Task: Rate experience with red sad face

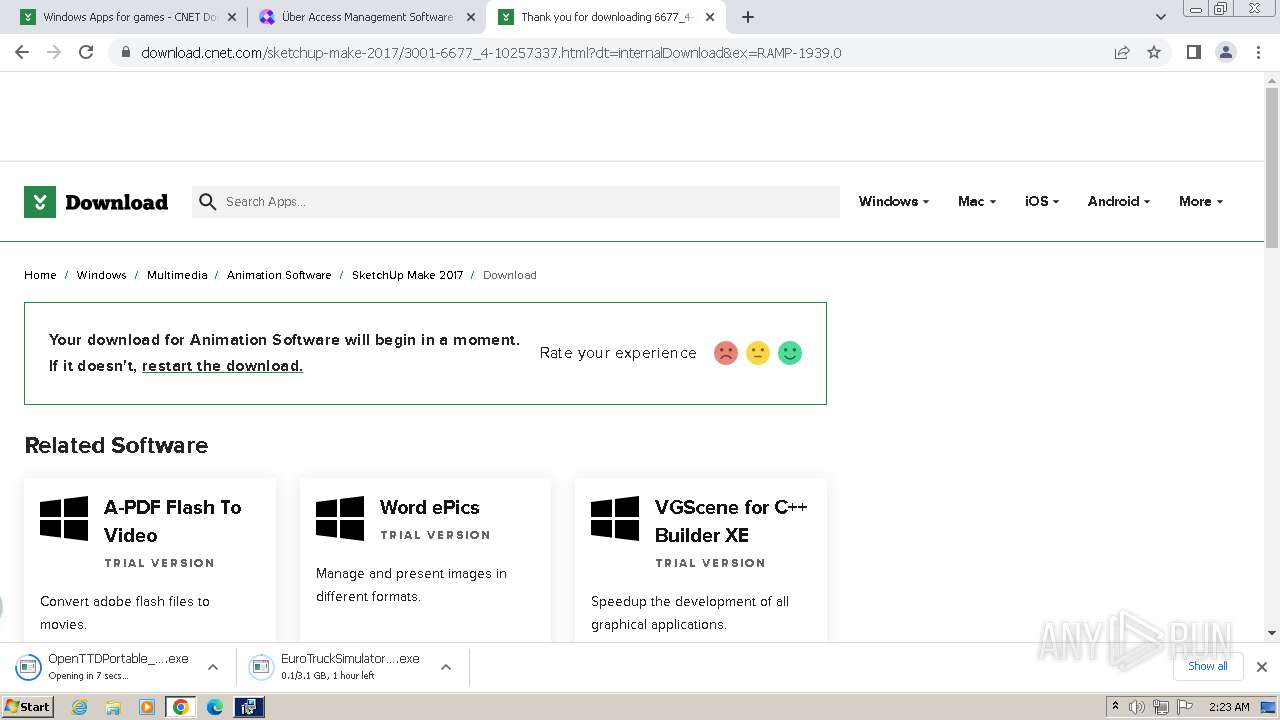Action: [726, 353]
